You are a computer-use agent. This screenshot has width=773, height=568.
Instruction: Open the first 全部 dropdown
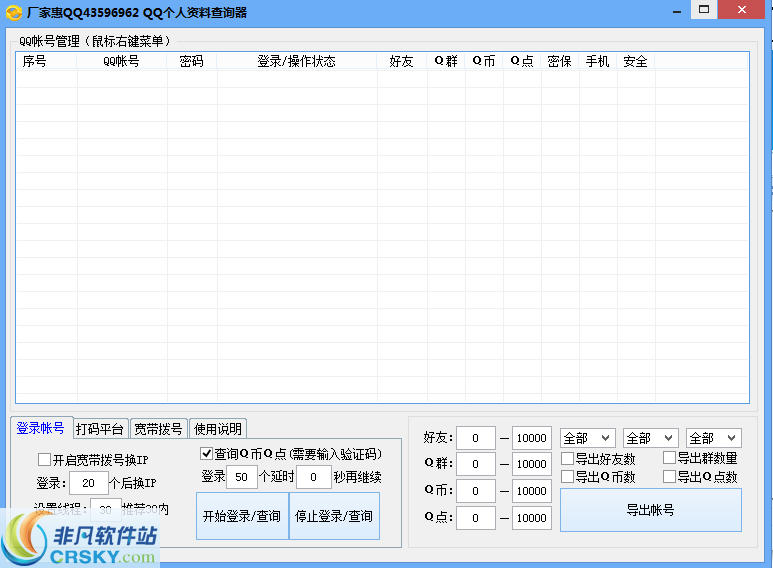(x=588, y=438)
